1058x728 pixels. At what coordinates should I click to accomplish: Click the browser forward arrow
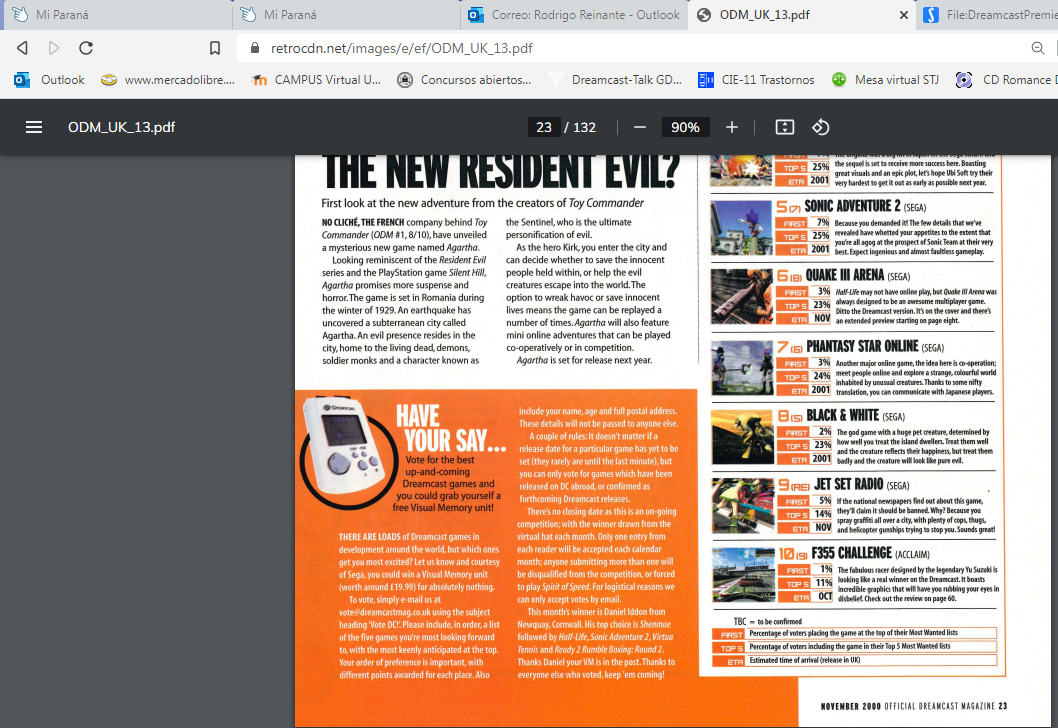click(x=54, y=48)
